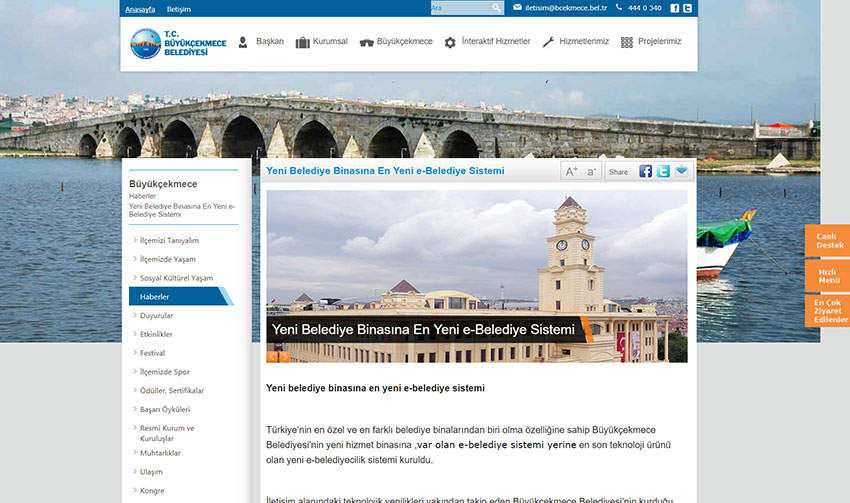The width and height of the screenshot is (850, 503).
Task: Click the search magnifier icon
Action: (x=496, y=8)
